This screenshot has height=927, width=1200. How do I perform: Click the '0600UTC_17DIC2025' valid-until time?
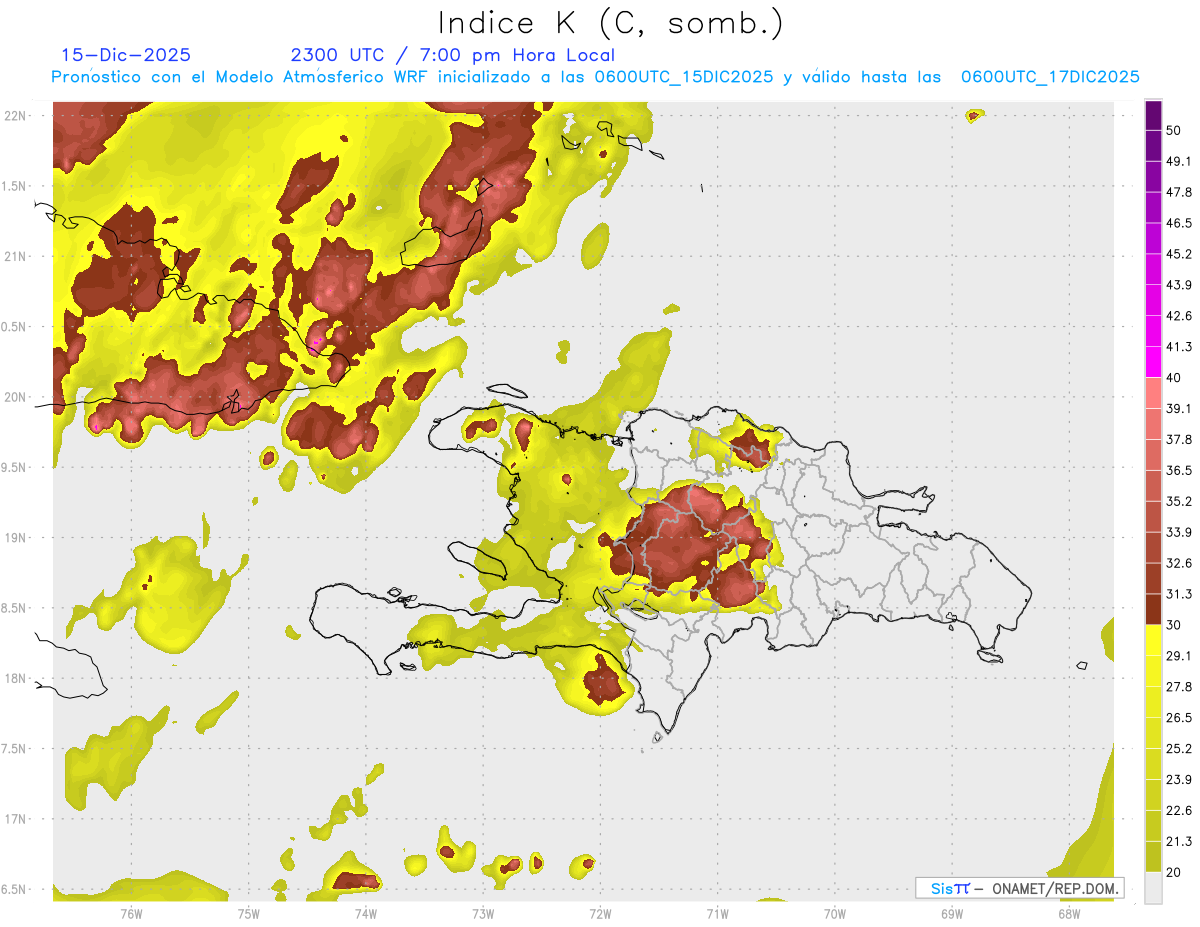[x=1050, y=77]
